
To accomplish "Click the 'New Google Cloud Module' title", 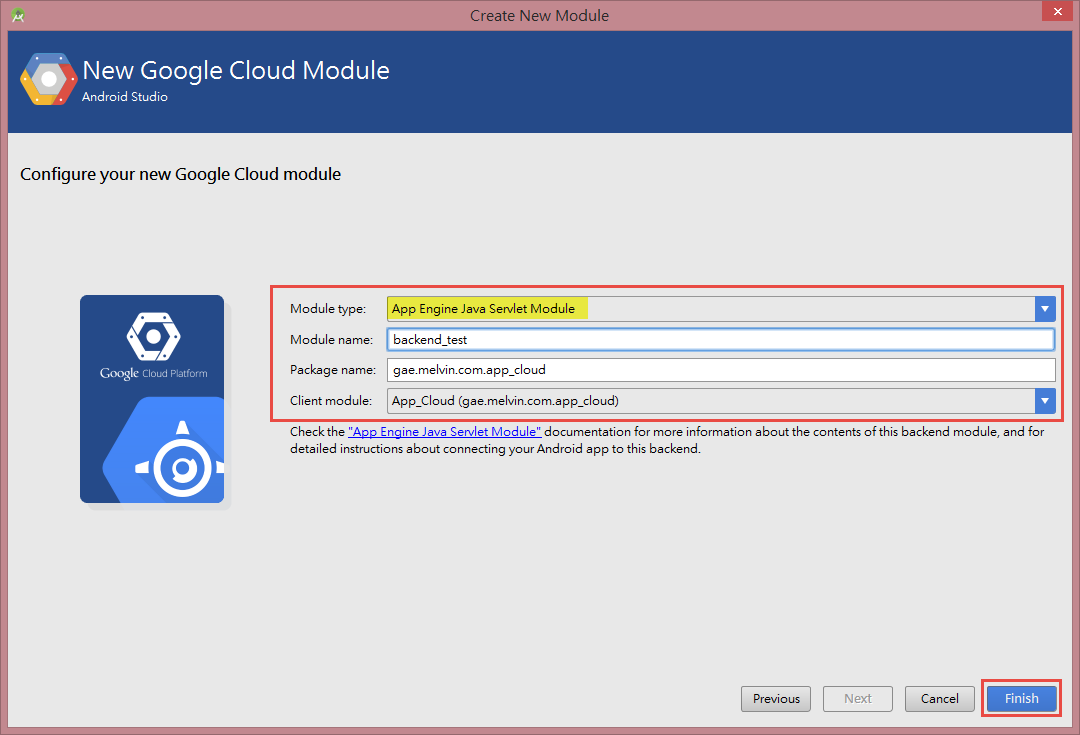I will (x=236, y=70).
